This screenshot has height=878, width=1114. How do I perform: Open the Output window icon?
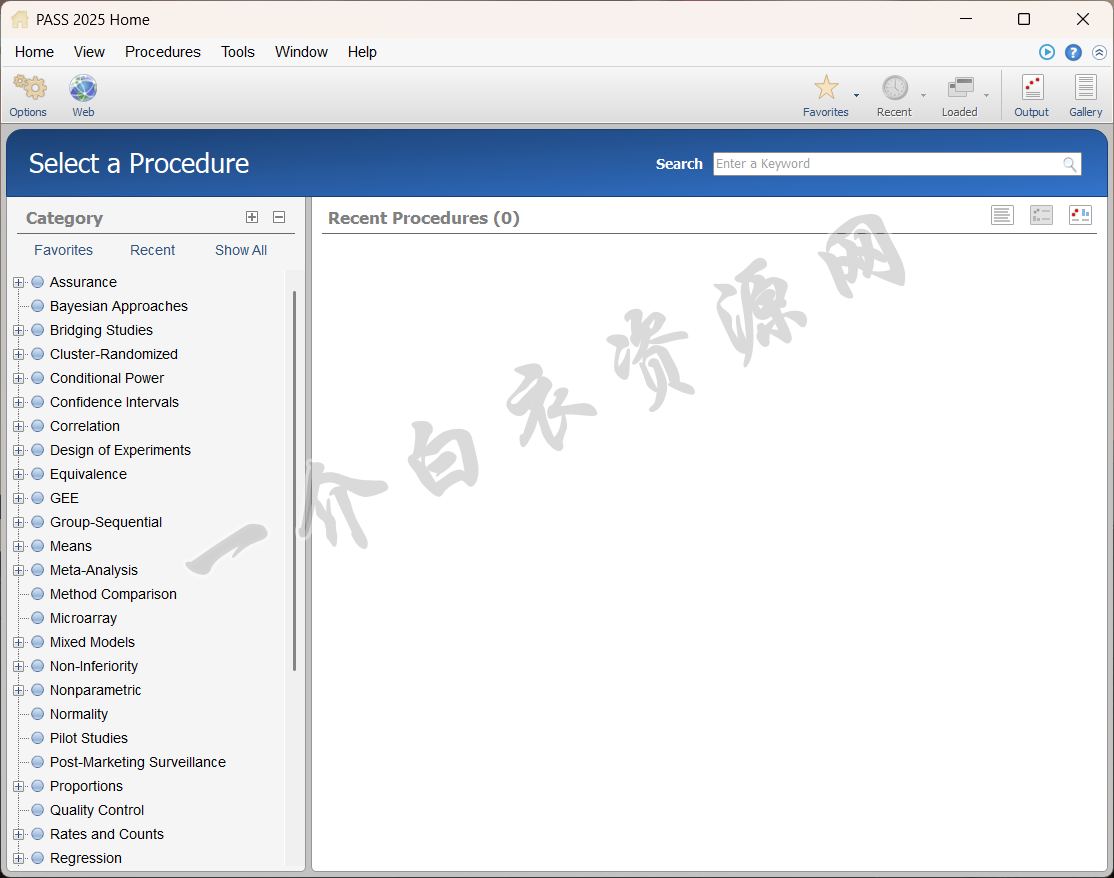pyautogui.click(x=1031, y=89)
